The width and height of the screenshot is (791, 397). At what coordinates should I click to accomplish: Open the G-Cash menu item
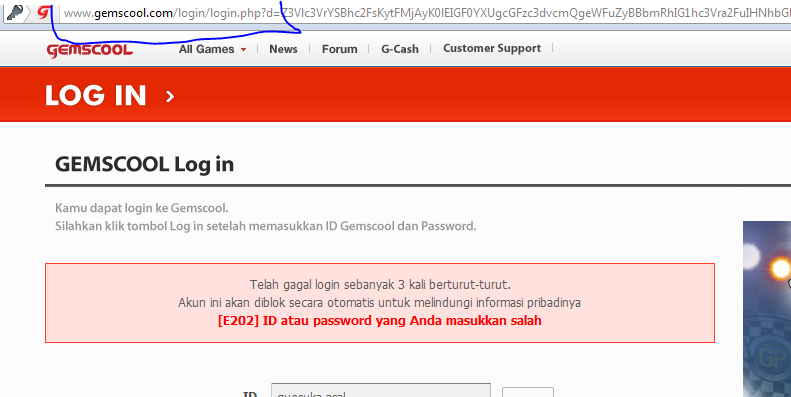tap(400, 49)
